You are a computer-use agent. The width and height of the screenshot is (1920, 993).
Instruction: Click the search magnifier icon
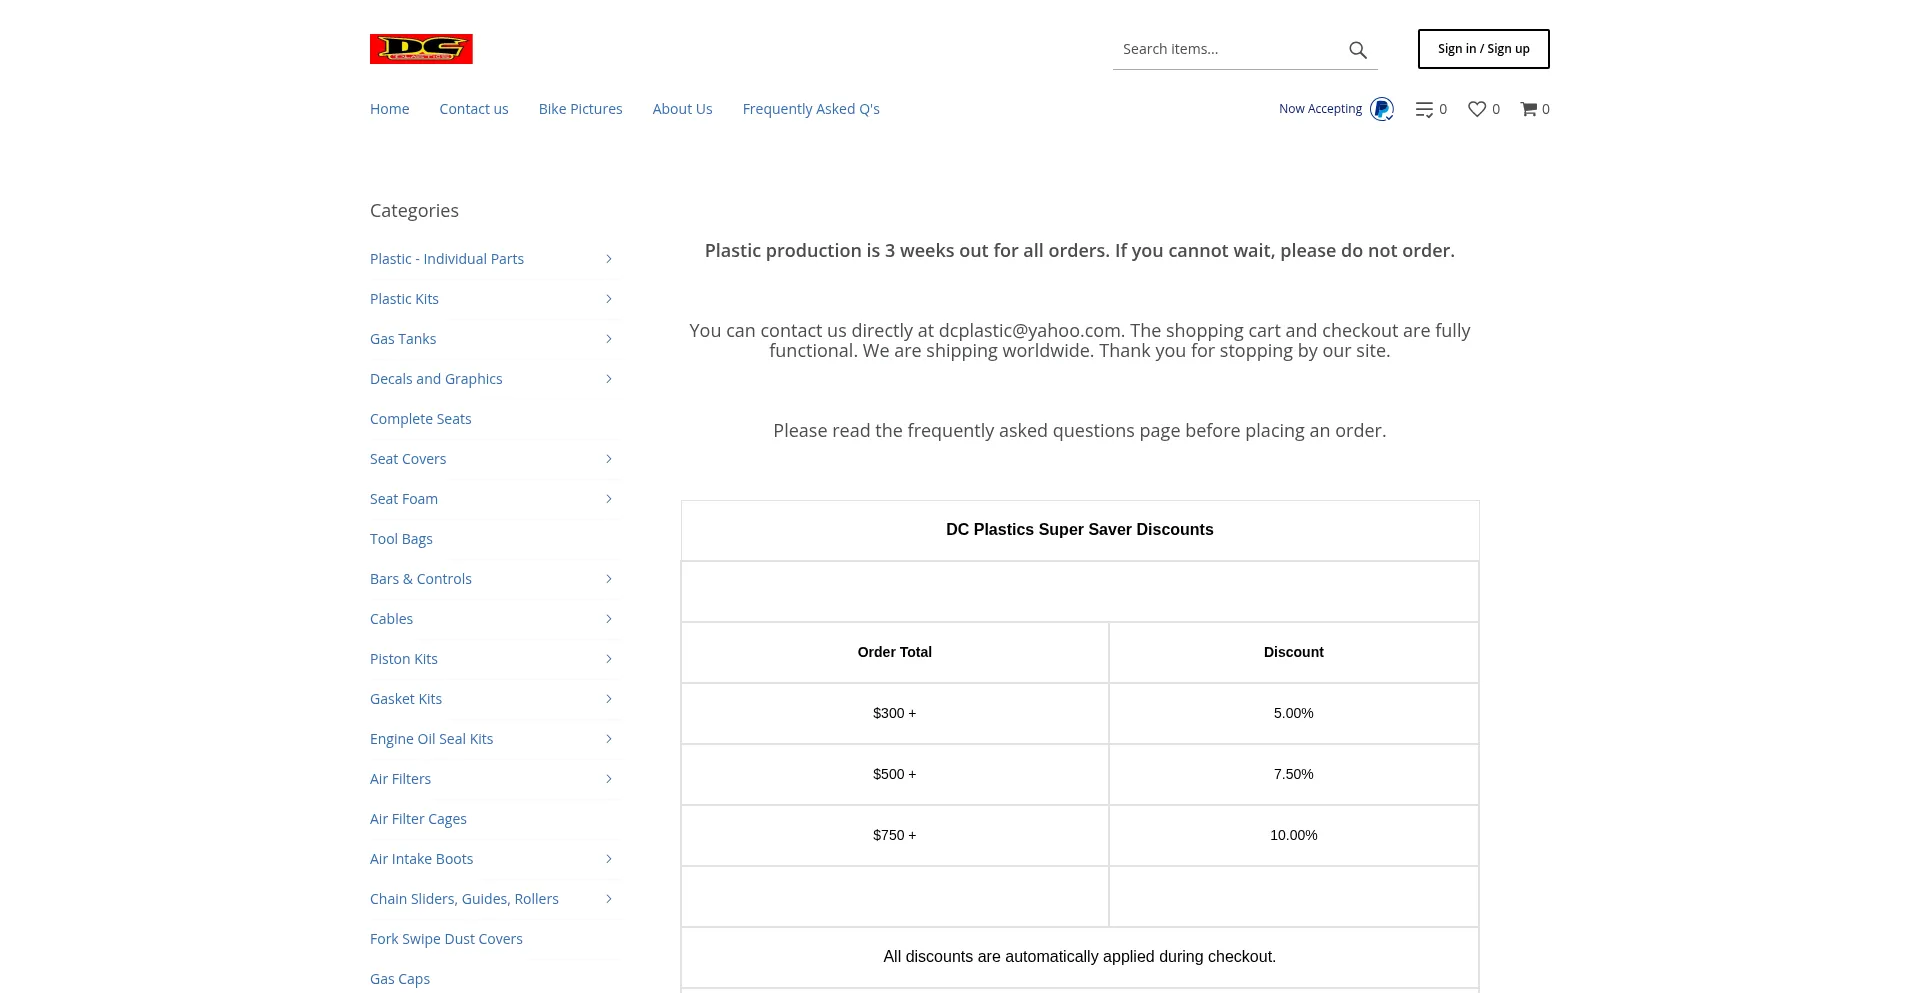pyautogui.click(x=1357, y=50)
